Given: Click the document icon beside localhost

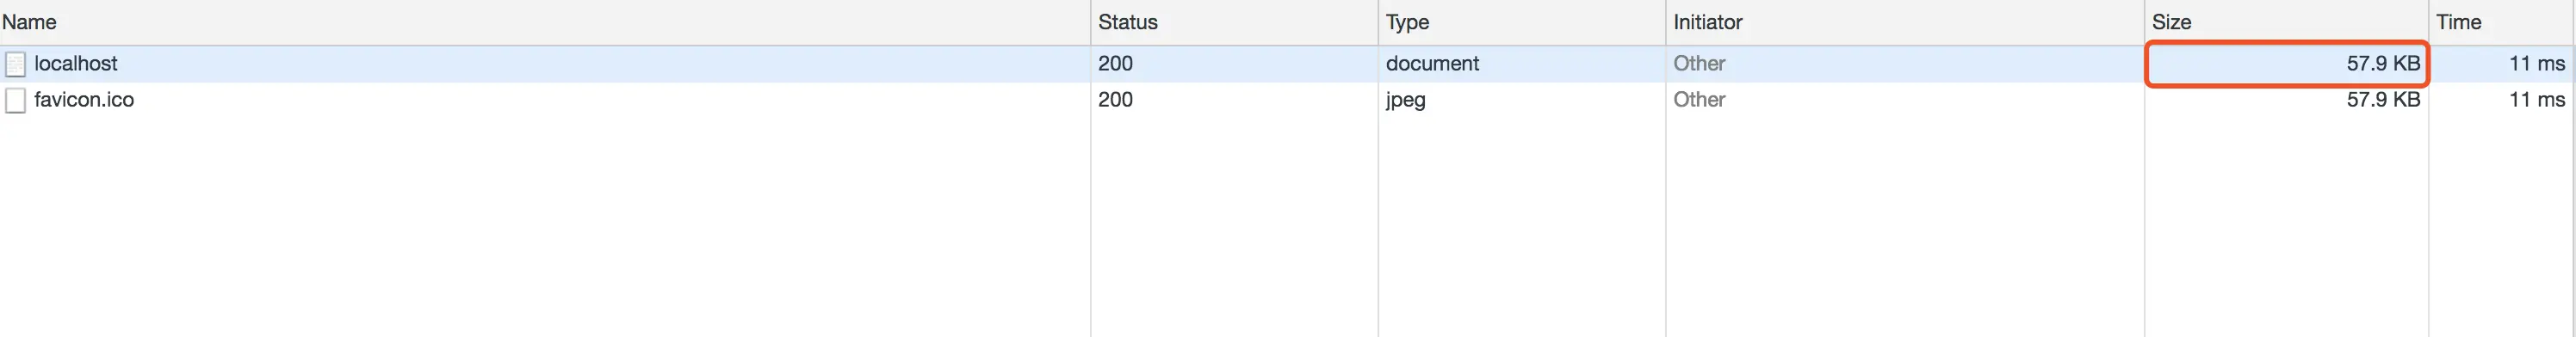Looking at the screenshot, I should coord(15,64).
